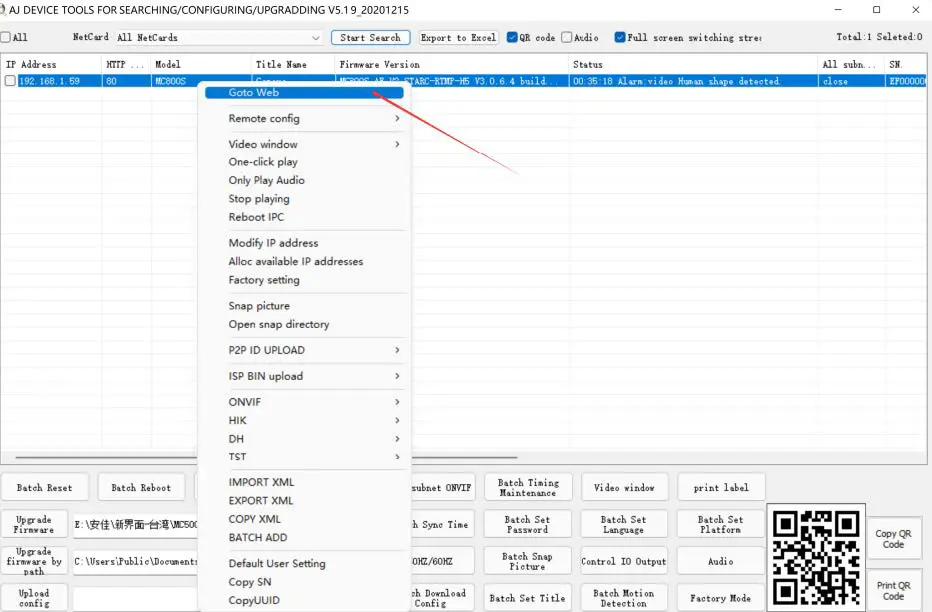Image resolution: width=932 pixels, height=612 pixels.
Task: Click the C:\Users\Public firmware path field
Action: (136, 561)
